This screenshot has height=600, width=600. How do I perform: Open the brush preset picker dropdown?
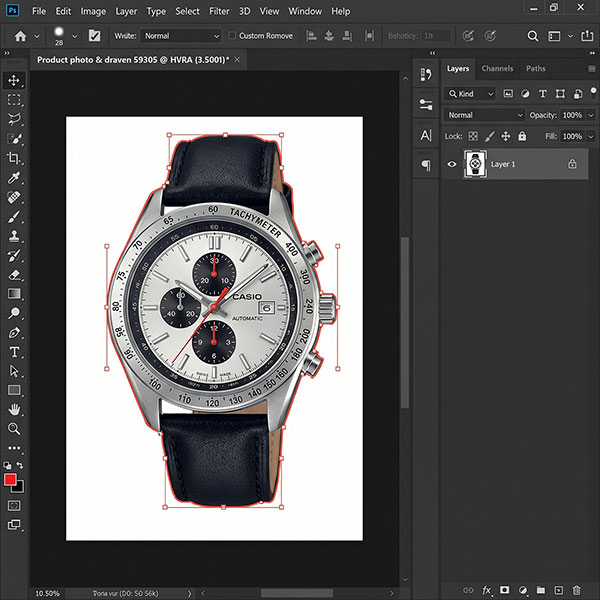(x=75, y=37)
